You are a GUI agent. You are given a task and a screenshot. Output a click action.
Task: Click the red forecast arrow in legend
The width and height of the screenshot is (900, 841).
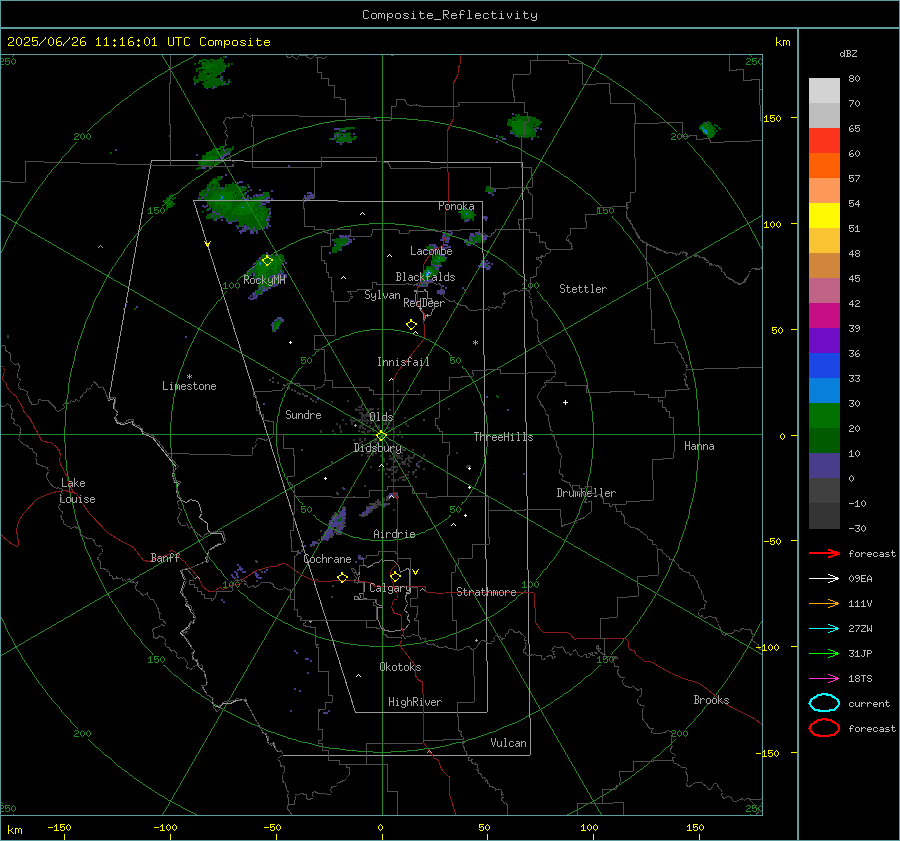tap(824, 553)
